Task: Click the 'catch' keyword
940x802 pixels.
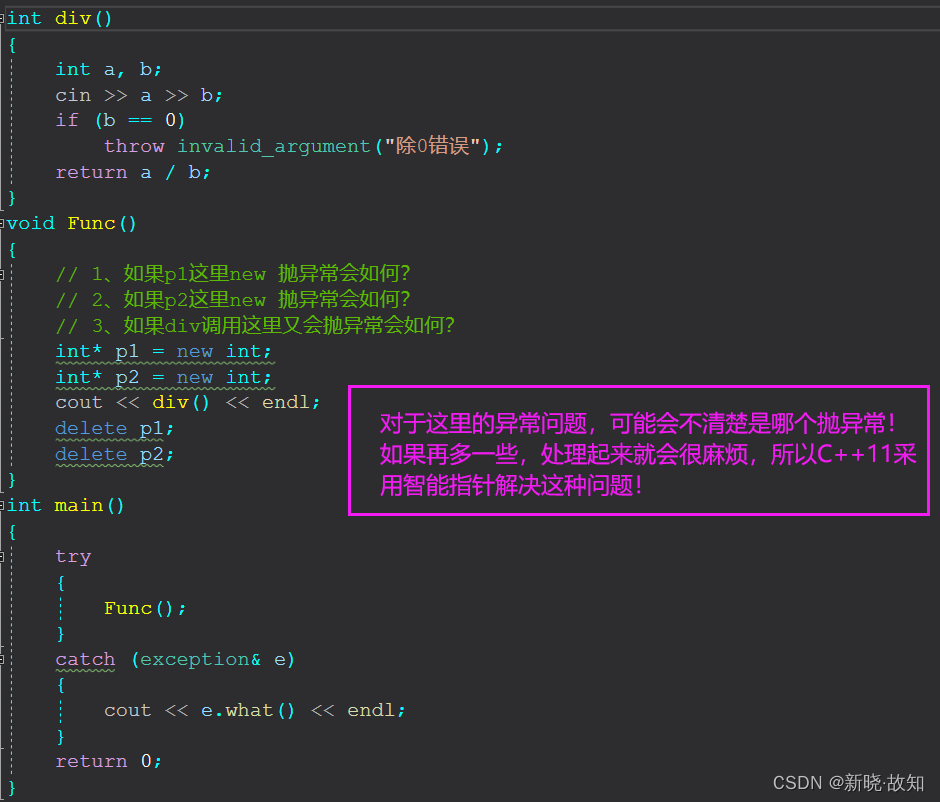Action: [x=85, y=659]
